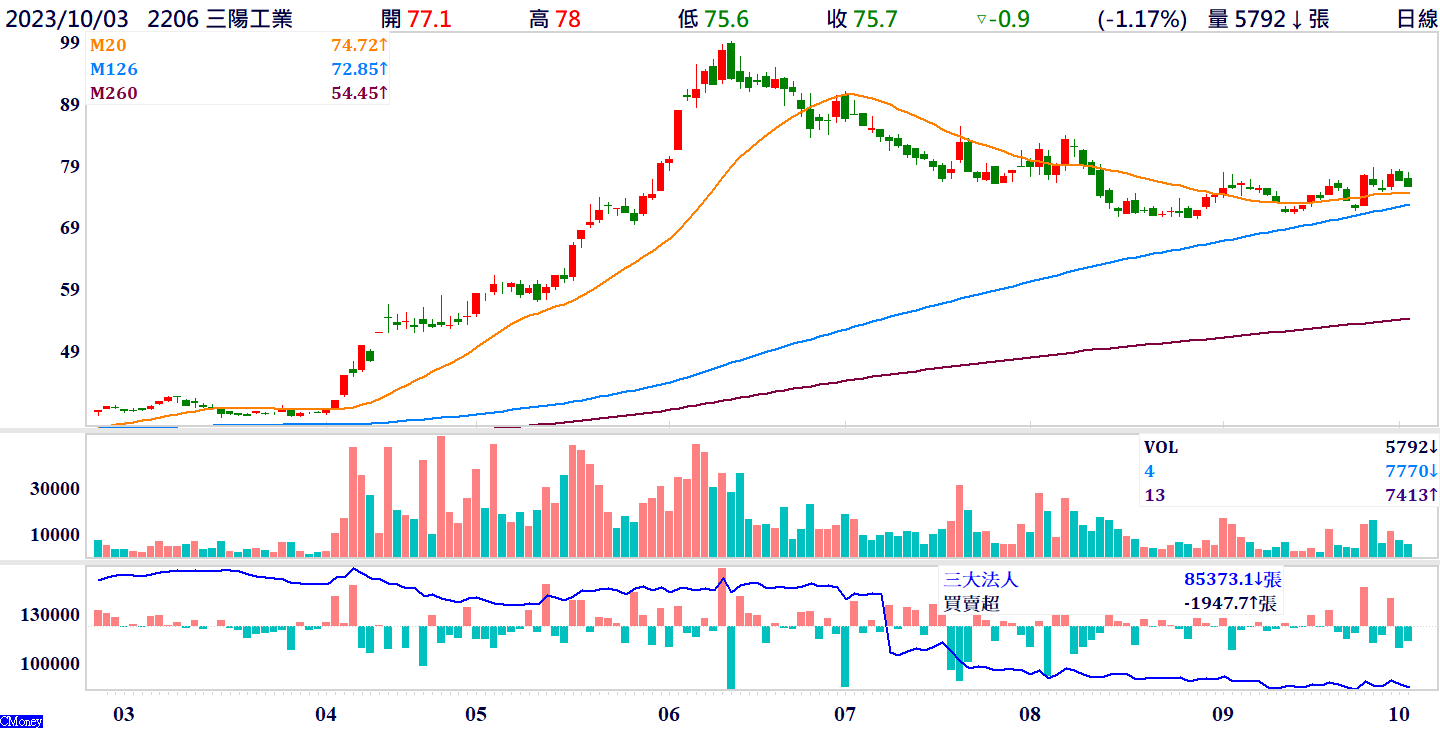Click the down arrow icon beside volume 5792
Viewport: 1440px width, 750px height.
click(1297, 19)
